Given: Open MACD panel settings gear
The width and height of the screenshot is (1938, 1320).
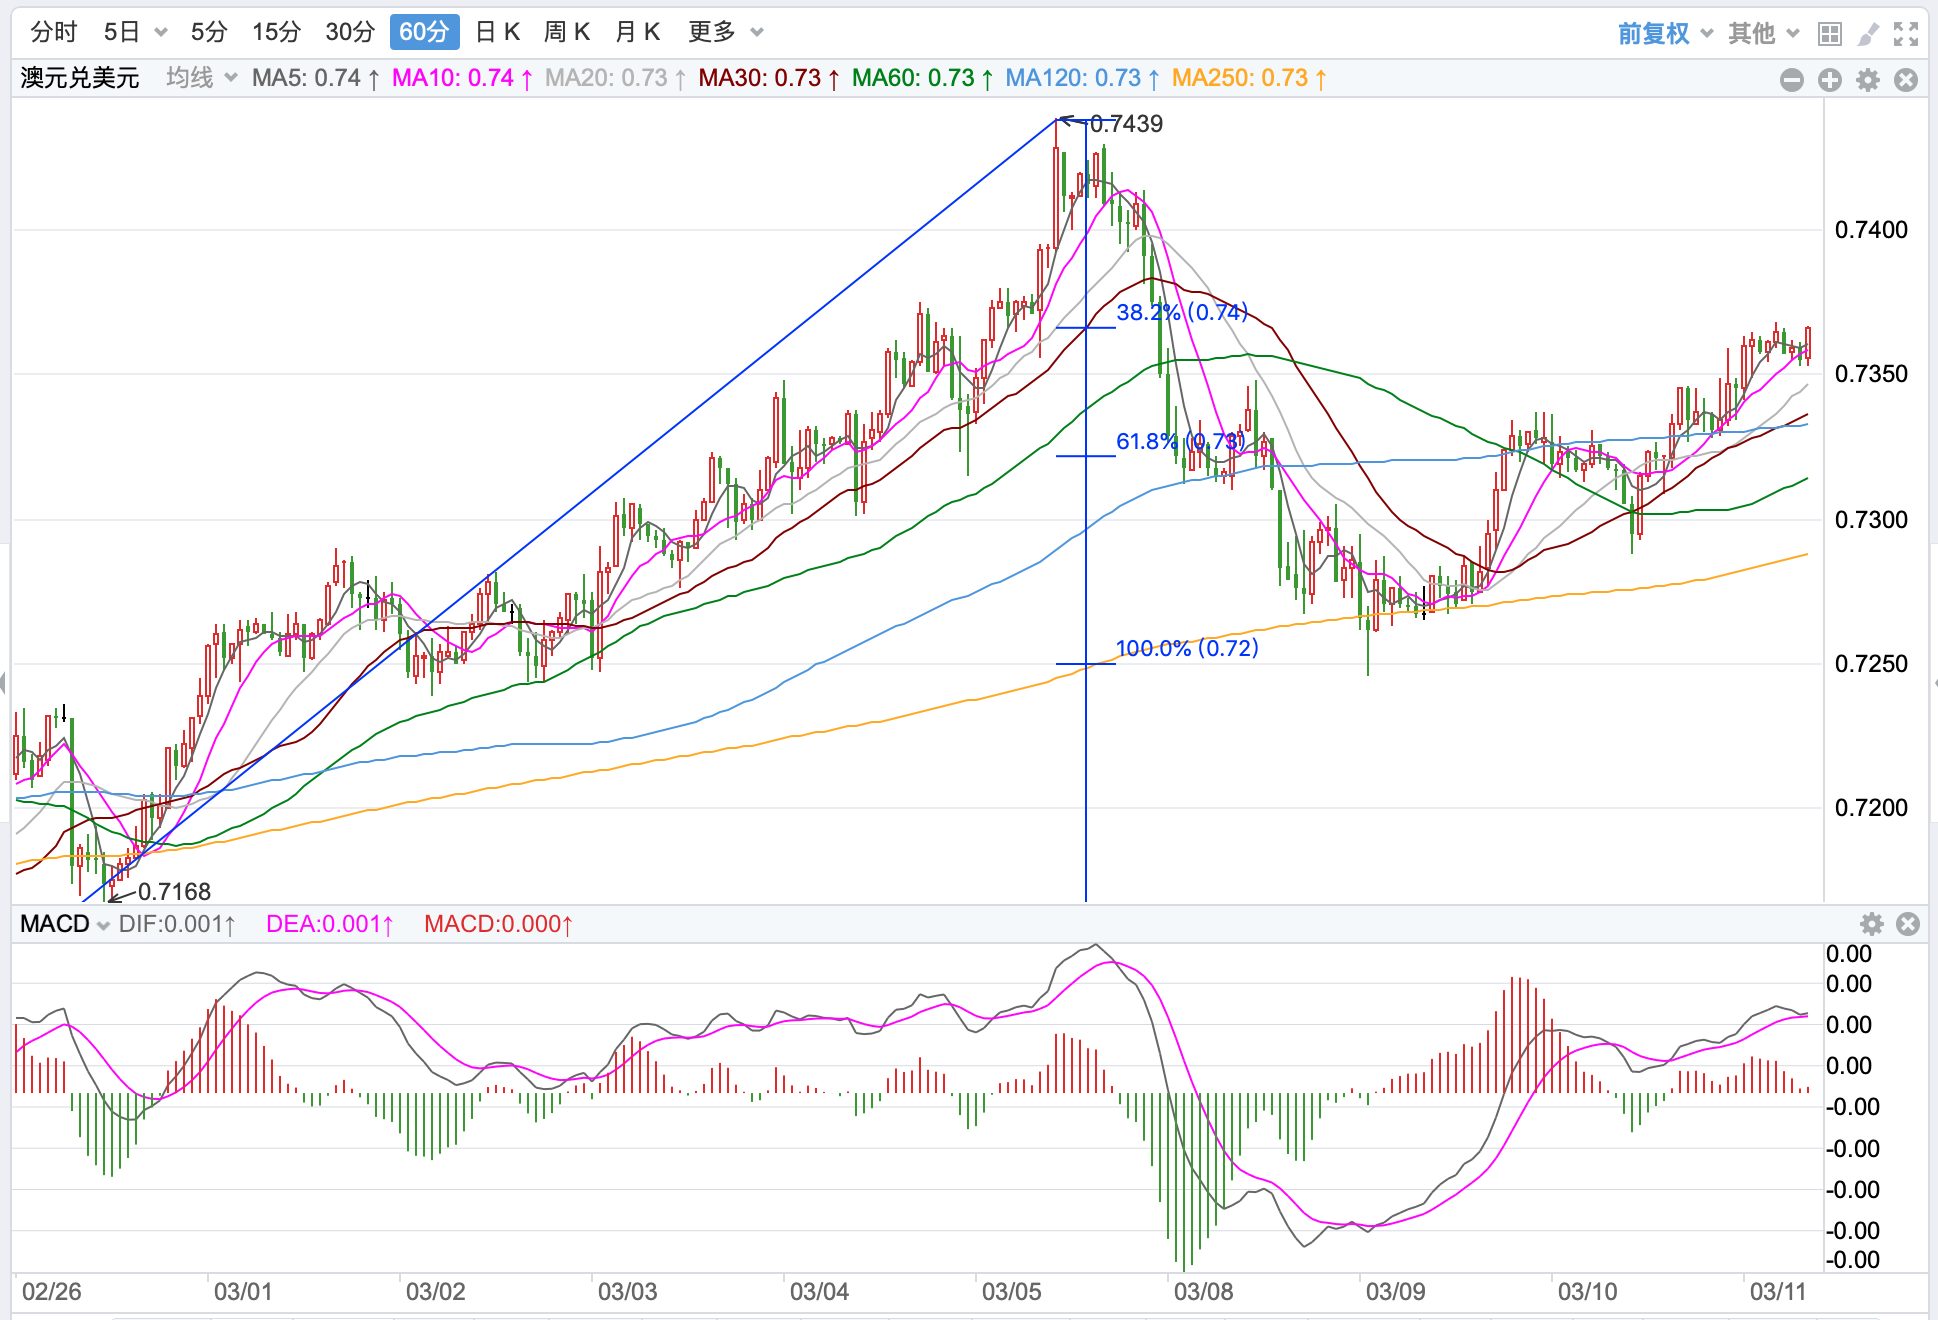Looking at the screenshot, I should point(1871,924).
